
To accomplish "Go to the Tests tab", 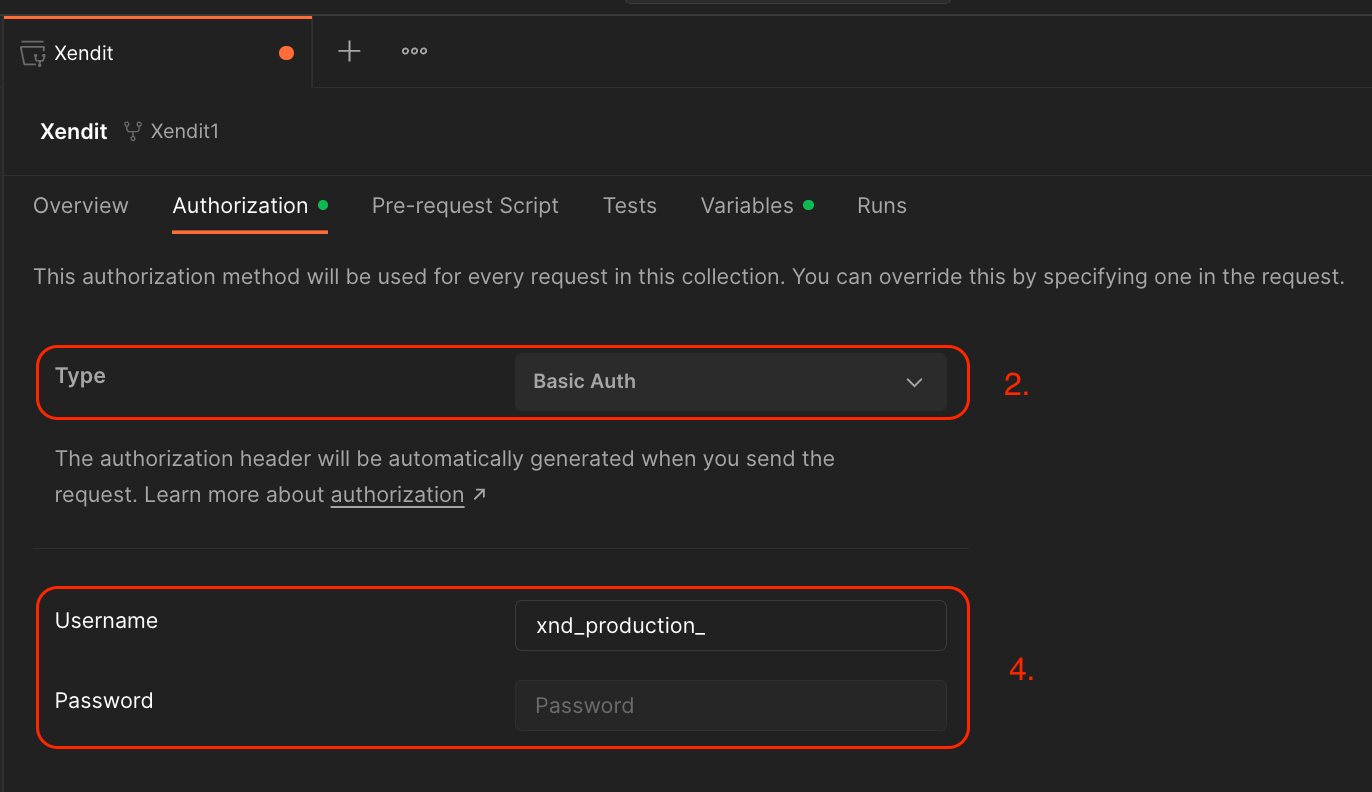I will 630,206.
